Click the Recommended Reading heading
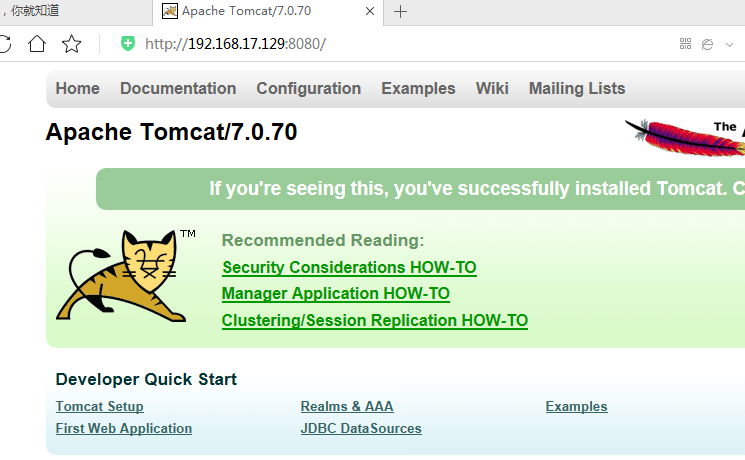Viewport: 745px width, 460px height. pyautogui.click(x=323, y=240)
